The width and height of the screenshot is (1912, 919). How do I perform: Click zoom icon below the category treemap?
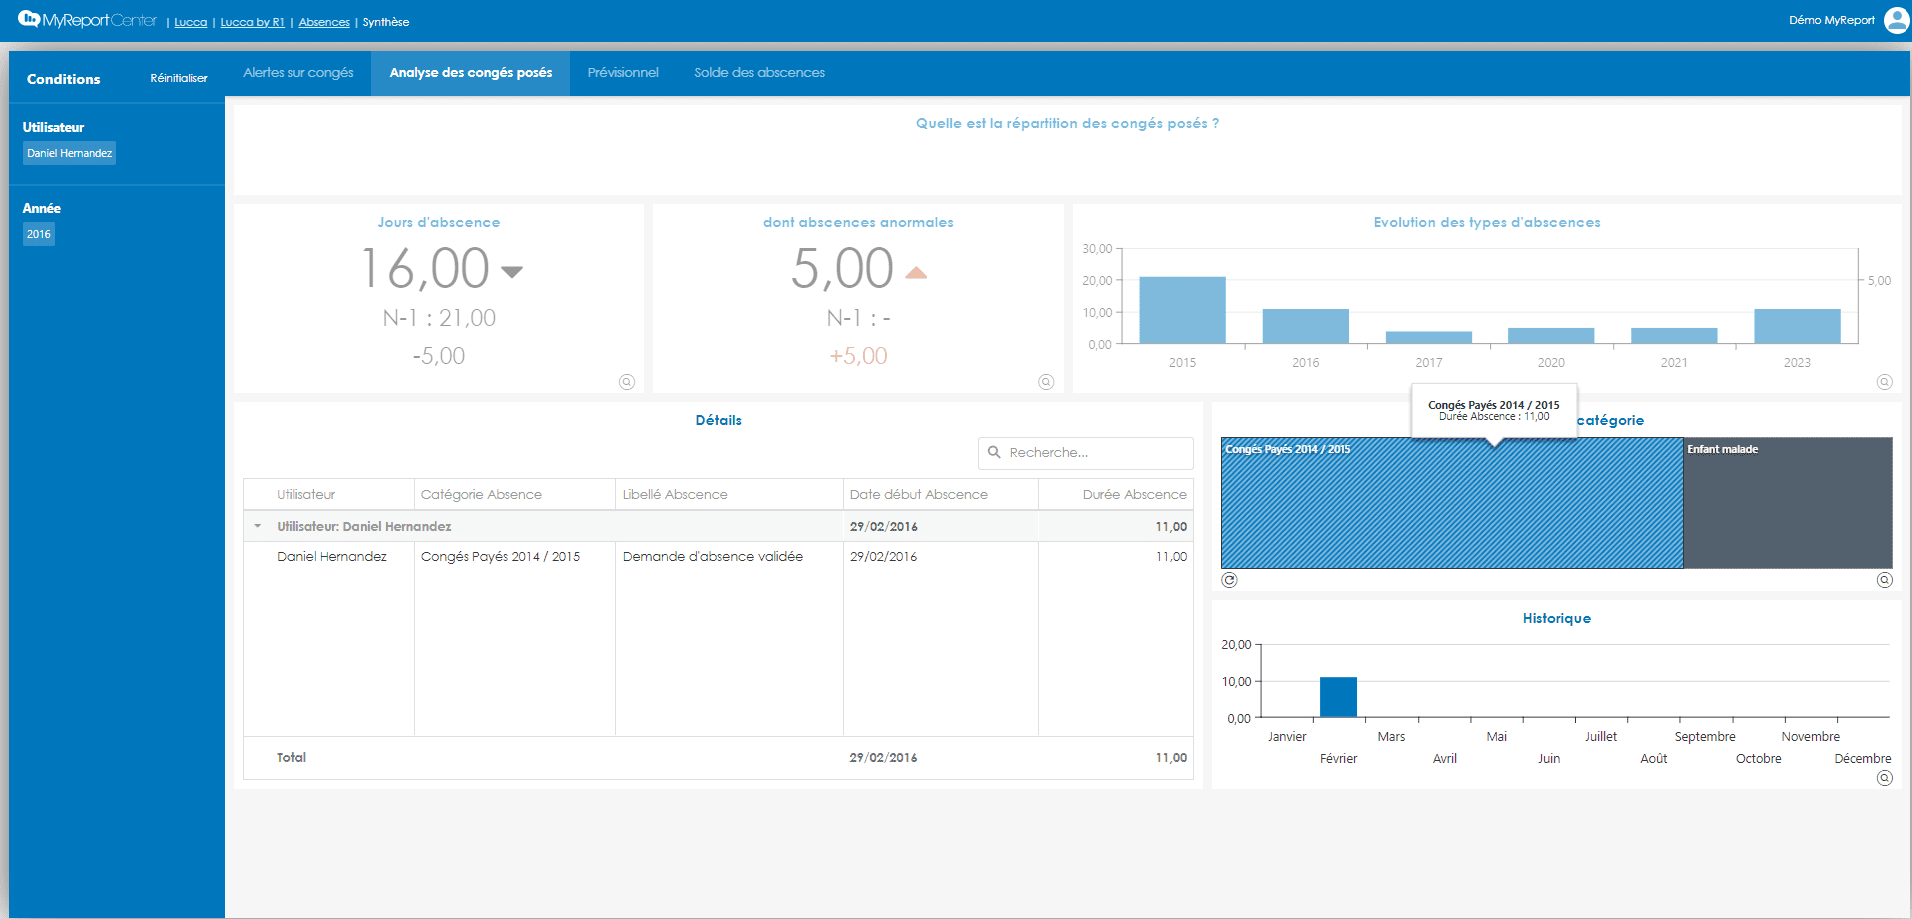[1884, 580]
